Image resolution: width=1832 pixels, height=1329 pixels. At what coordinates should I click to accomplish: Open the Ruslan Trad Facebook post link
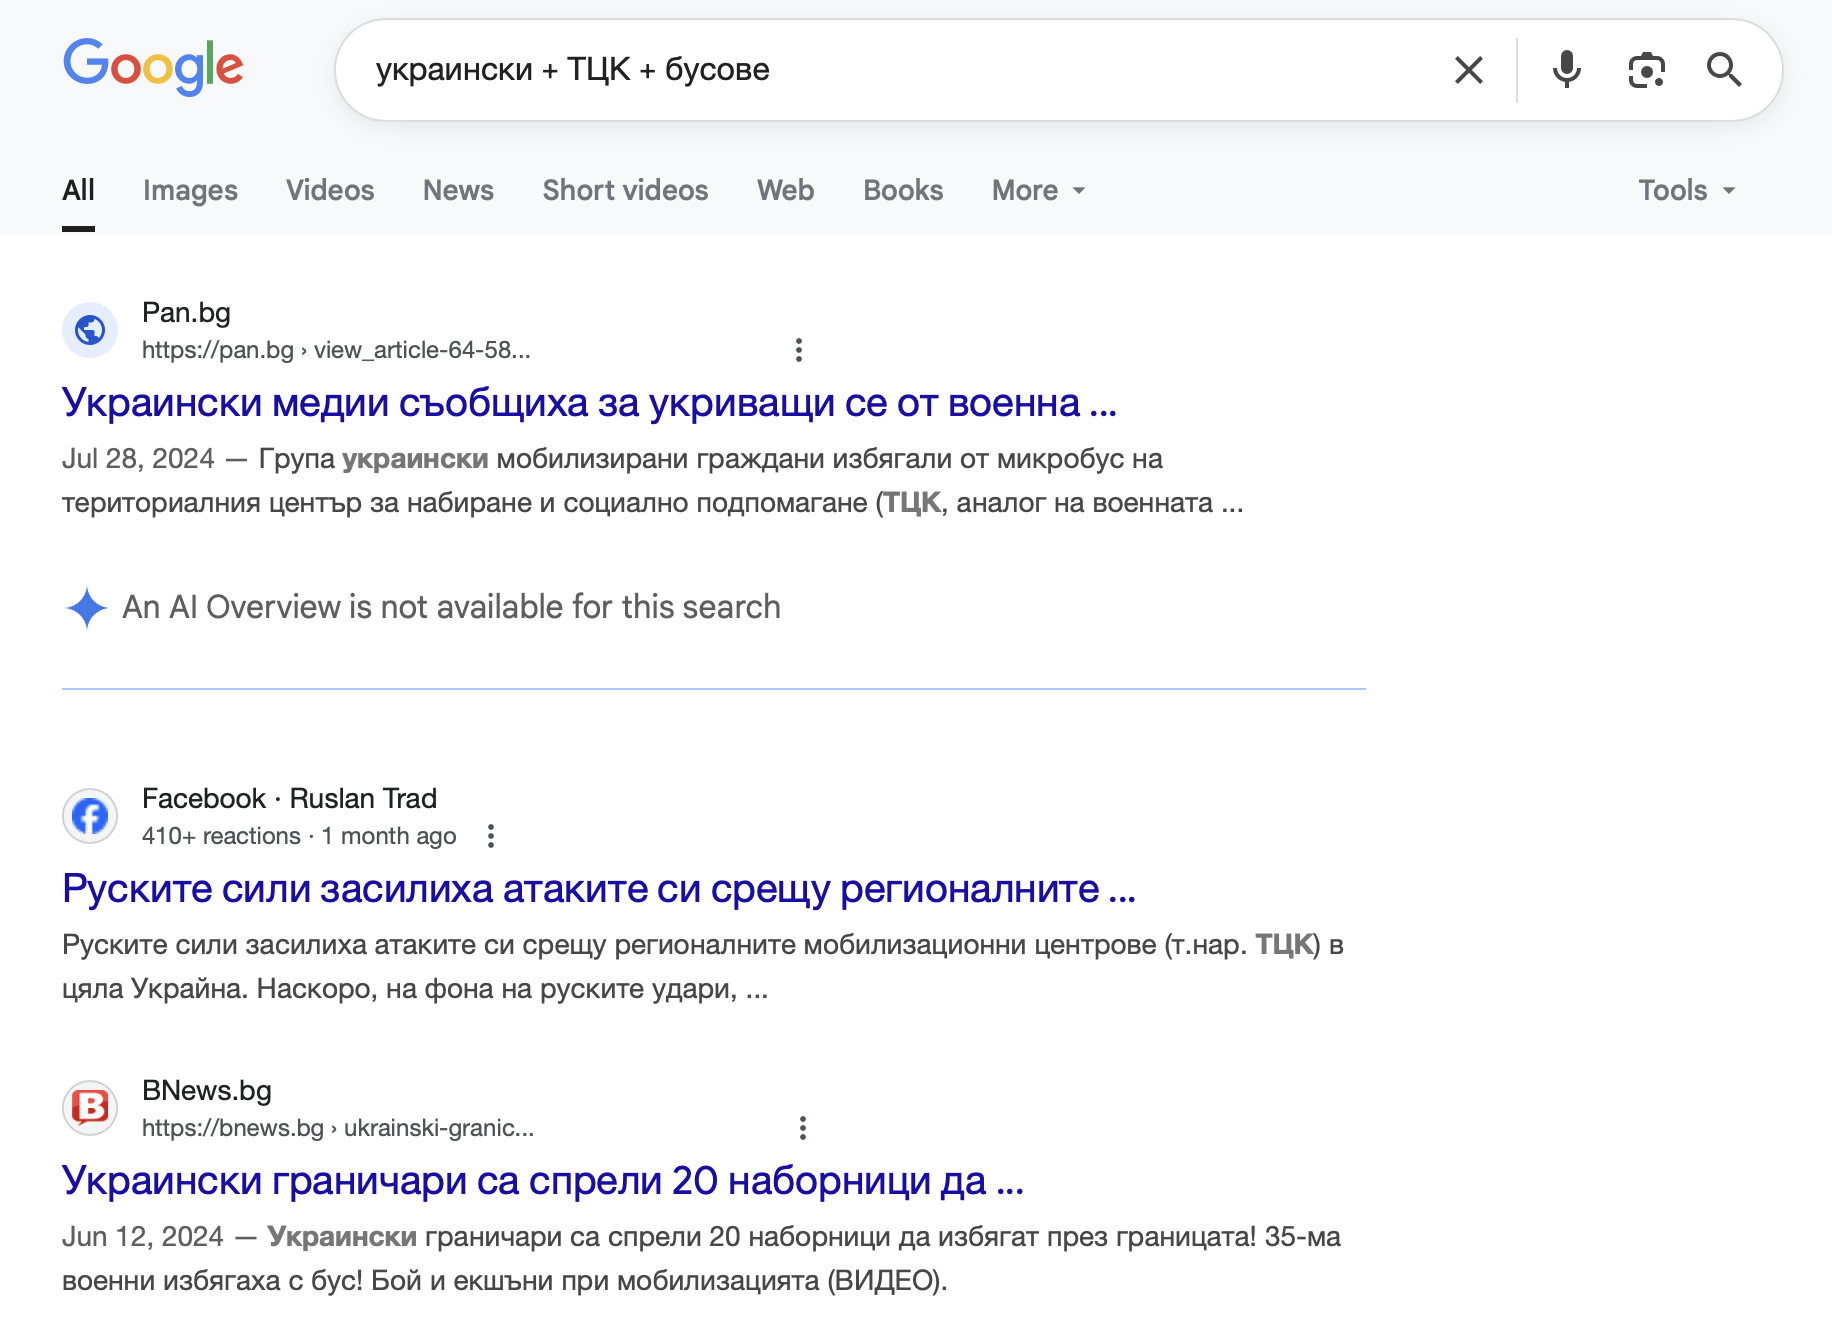click(598, 889)
